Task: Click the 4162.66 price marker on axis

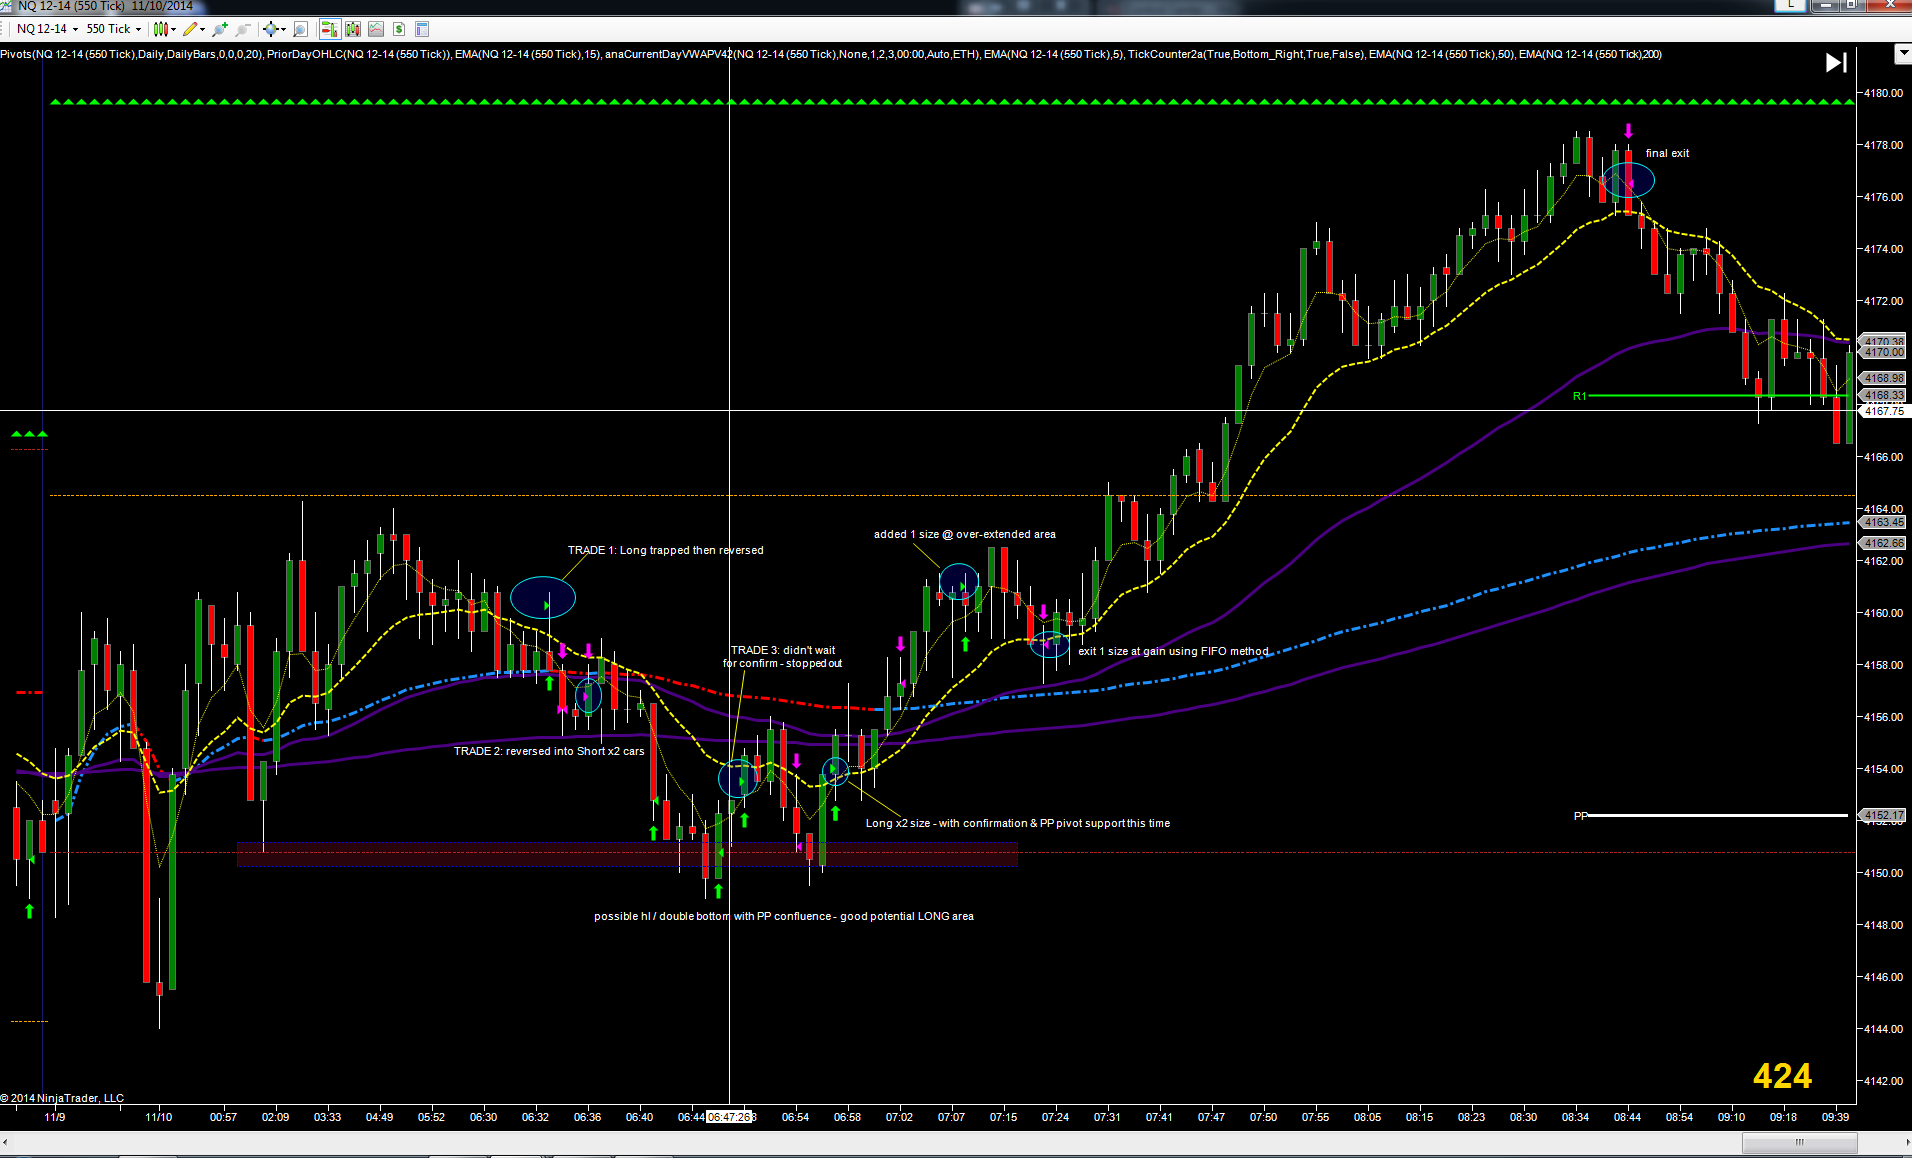Action: tap(1884, 543)
